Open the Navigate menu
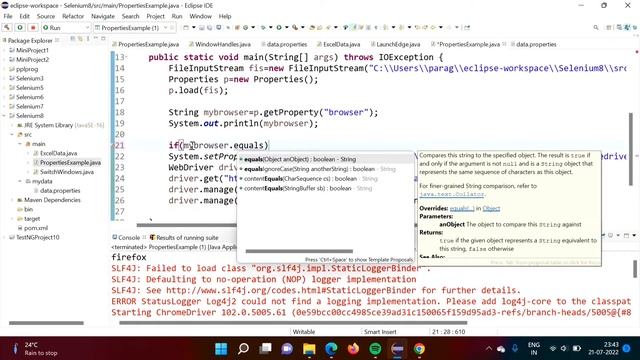This screenshot has width=640, height=360. (103, 16)
